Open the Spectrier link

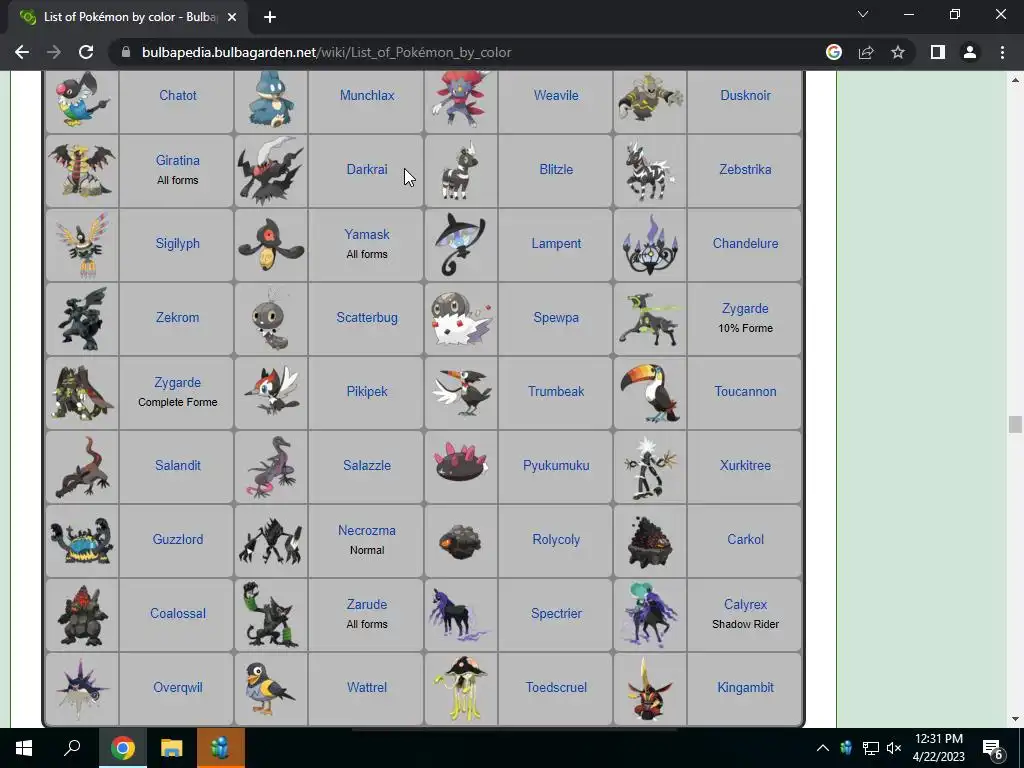point(556,614)
